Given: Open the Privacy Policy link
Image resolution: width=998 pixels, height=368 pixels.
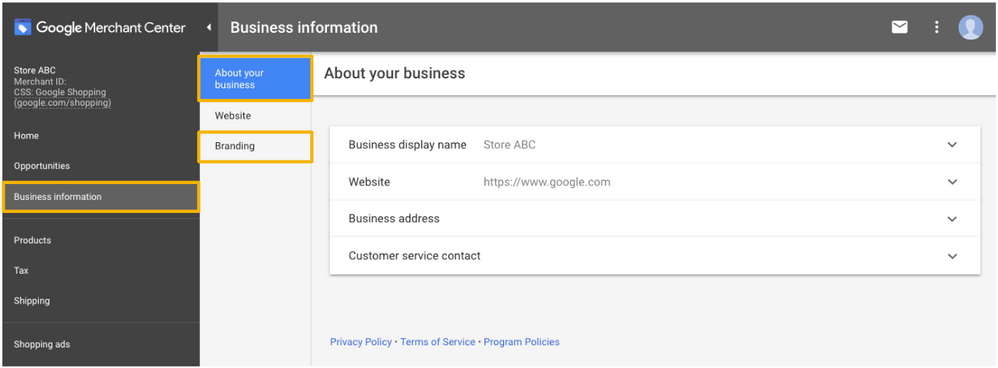Looking at the screenshot, I should (361, 342).
